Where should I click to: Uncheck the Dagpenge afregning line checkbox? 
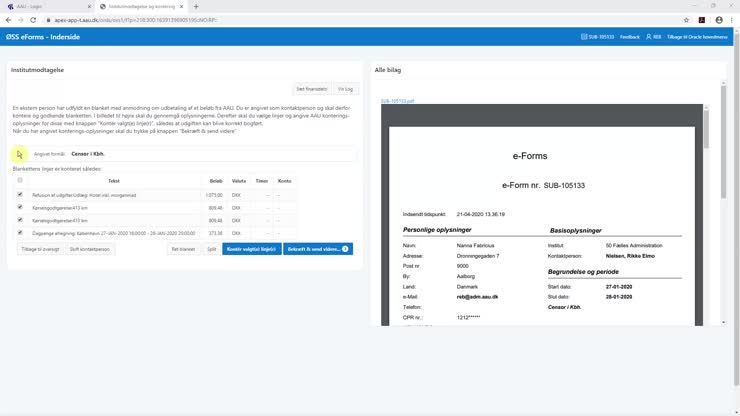20,232
